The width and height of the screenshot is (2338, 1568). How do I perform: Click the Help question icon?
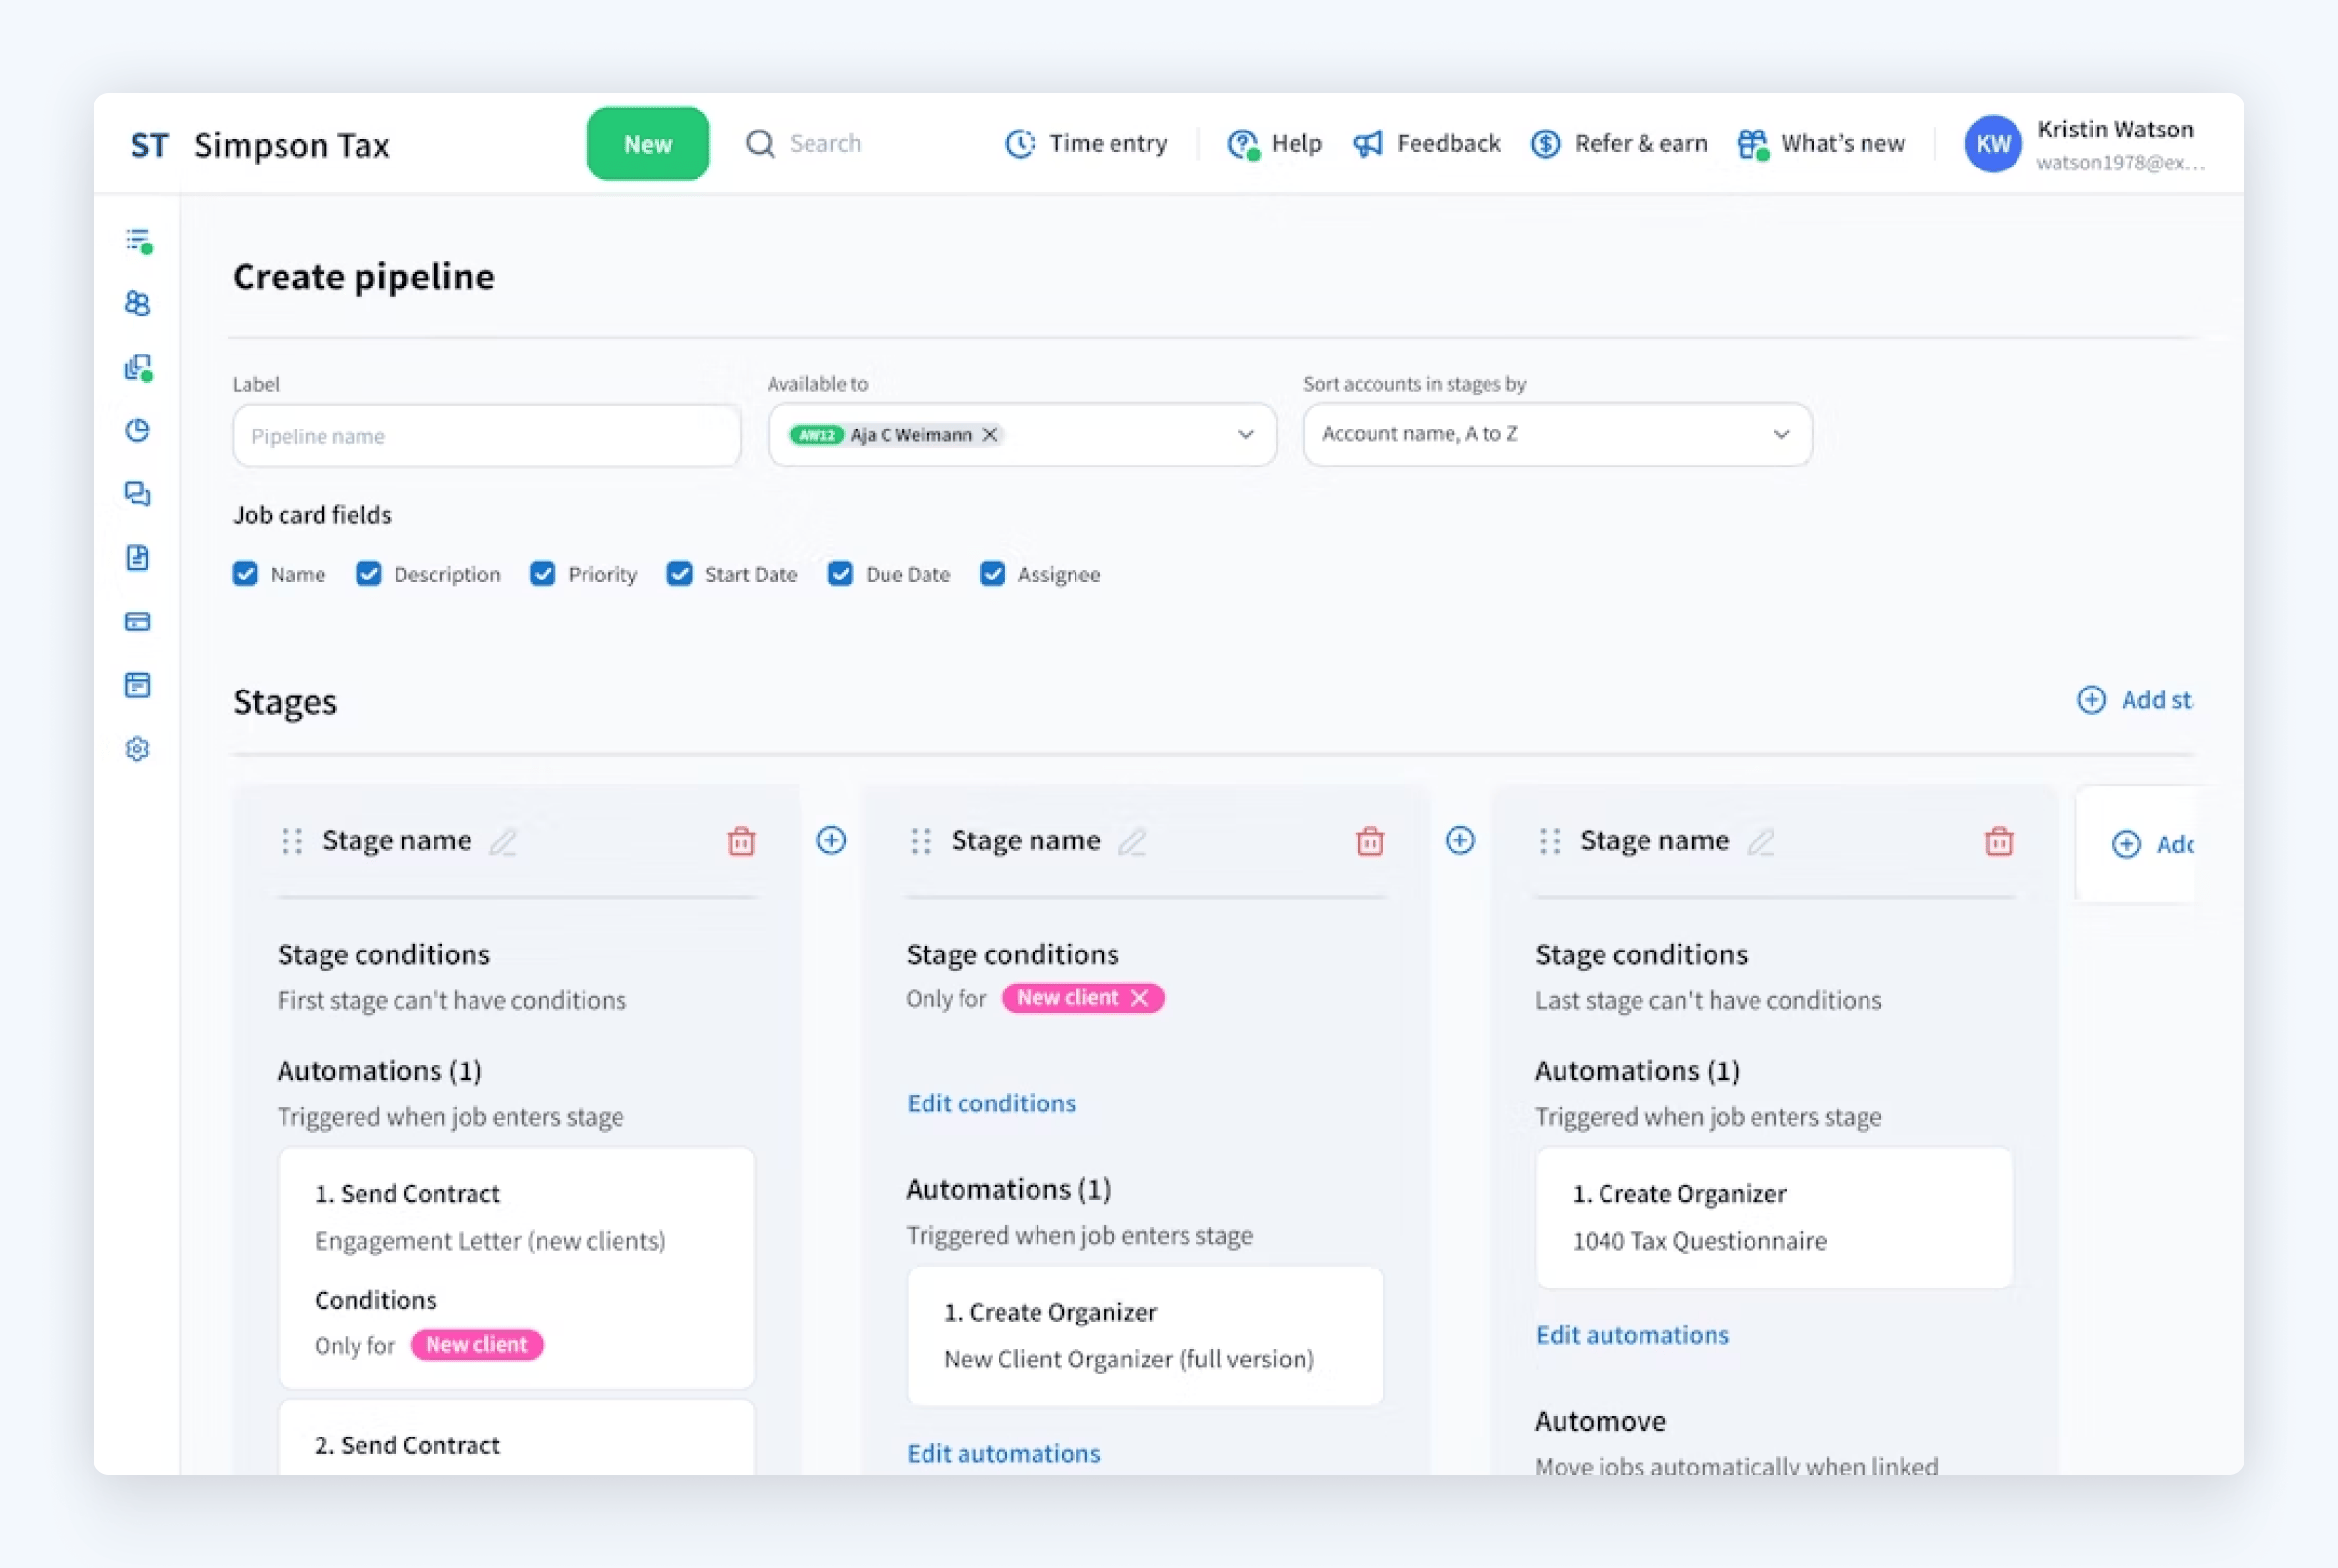[1243, 144]
